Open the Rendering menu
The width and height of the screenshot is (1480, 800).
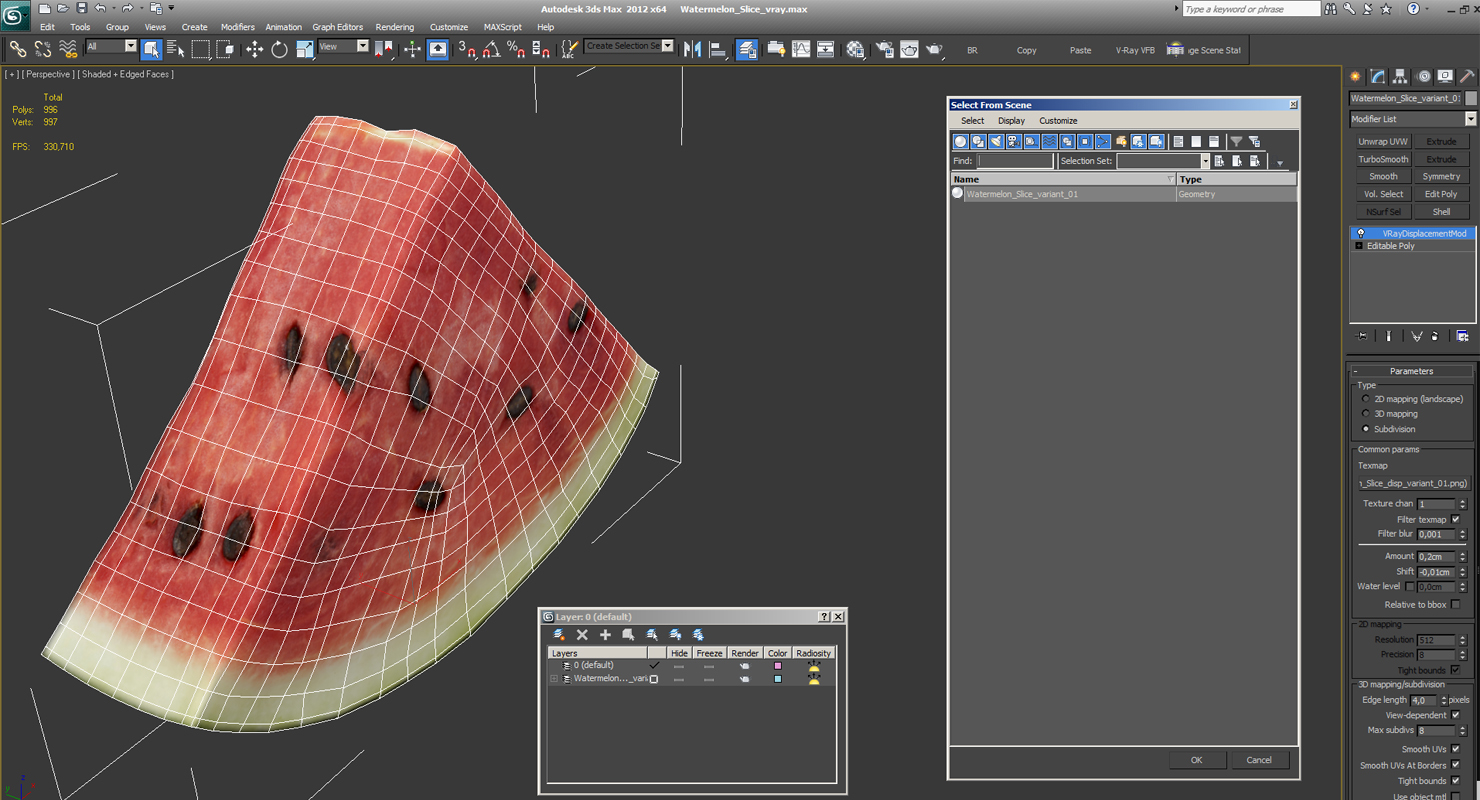click(x=394, y=27)
